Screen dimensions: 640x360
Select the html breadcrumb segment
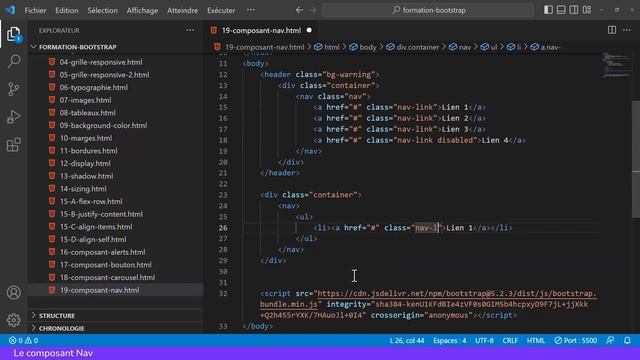coord(327,47)
